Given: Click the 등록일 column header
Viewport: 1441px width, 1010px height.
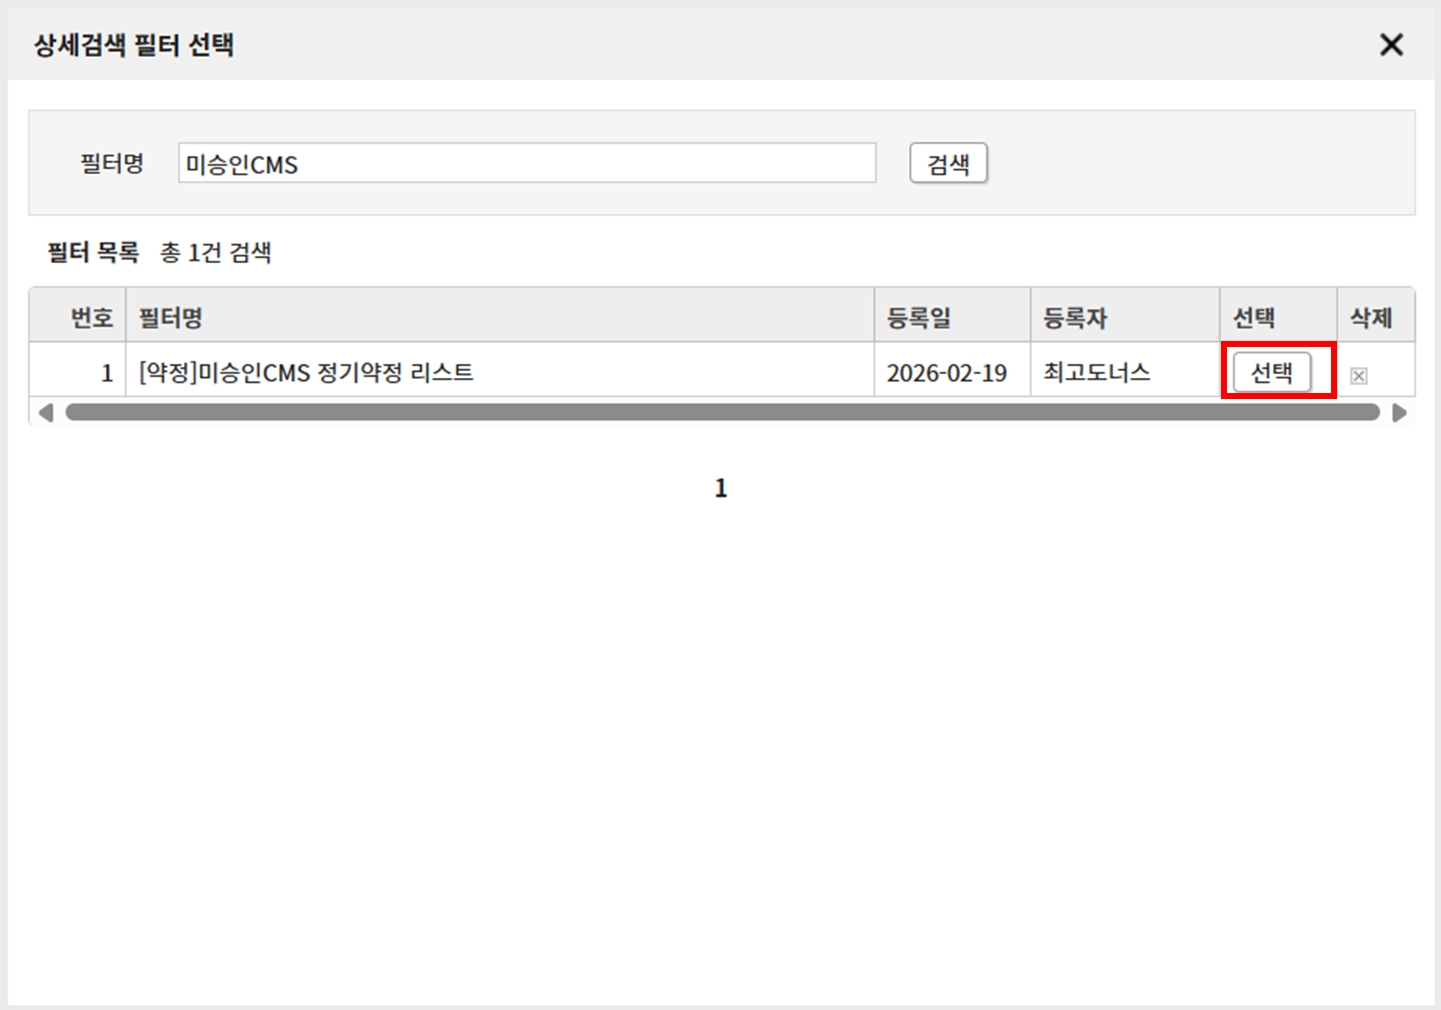Looking at the screenshot, I should [x=918, y=318].
